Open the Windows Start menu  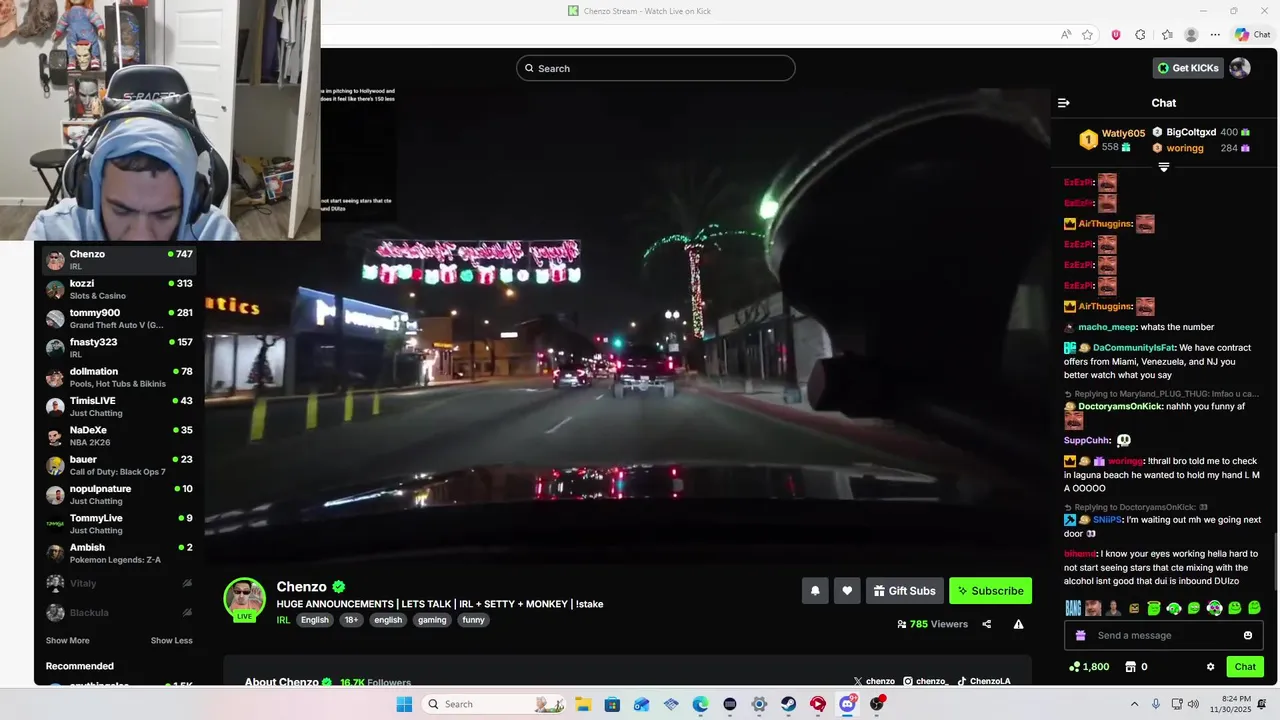404,704
